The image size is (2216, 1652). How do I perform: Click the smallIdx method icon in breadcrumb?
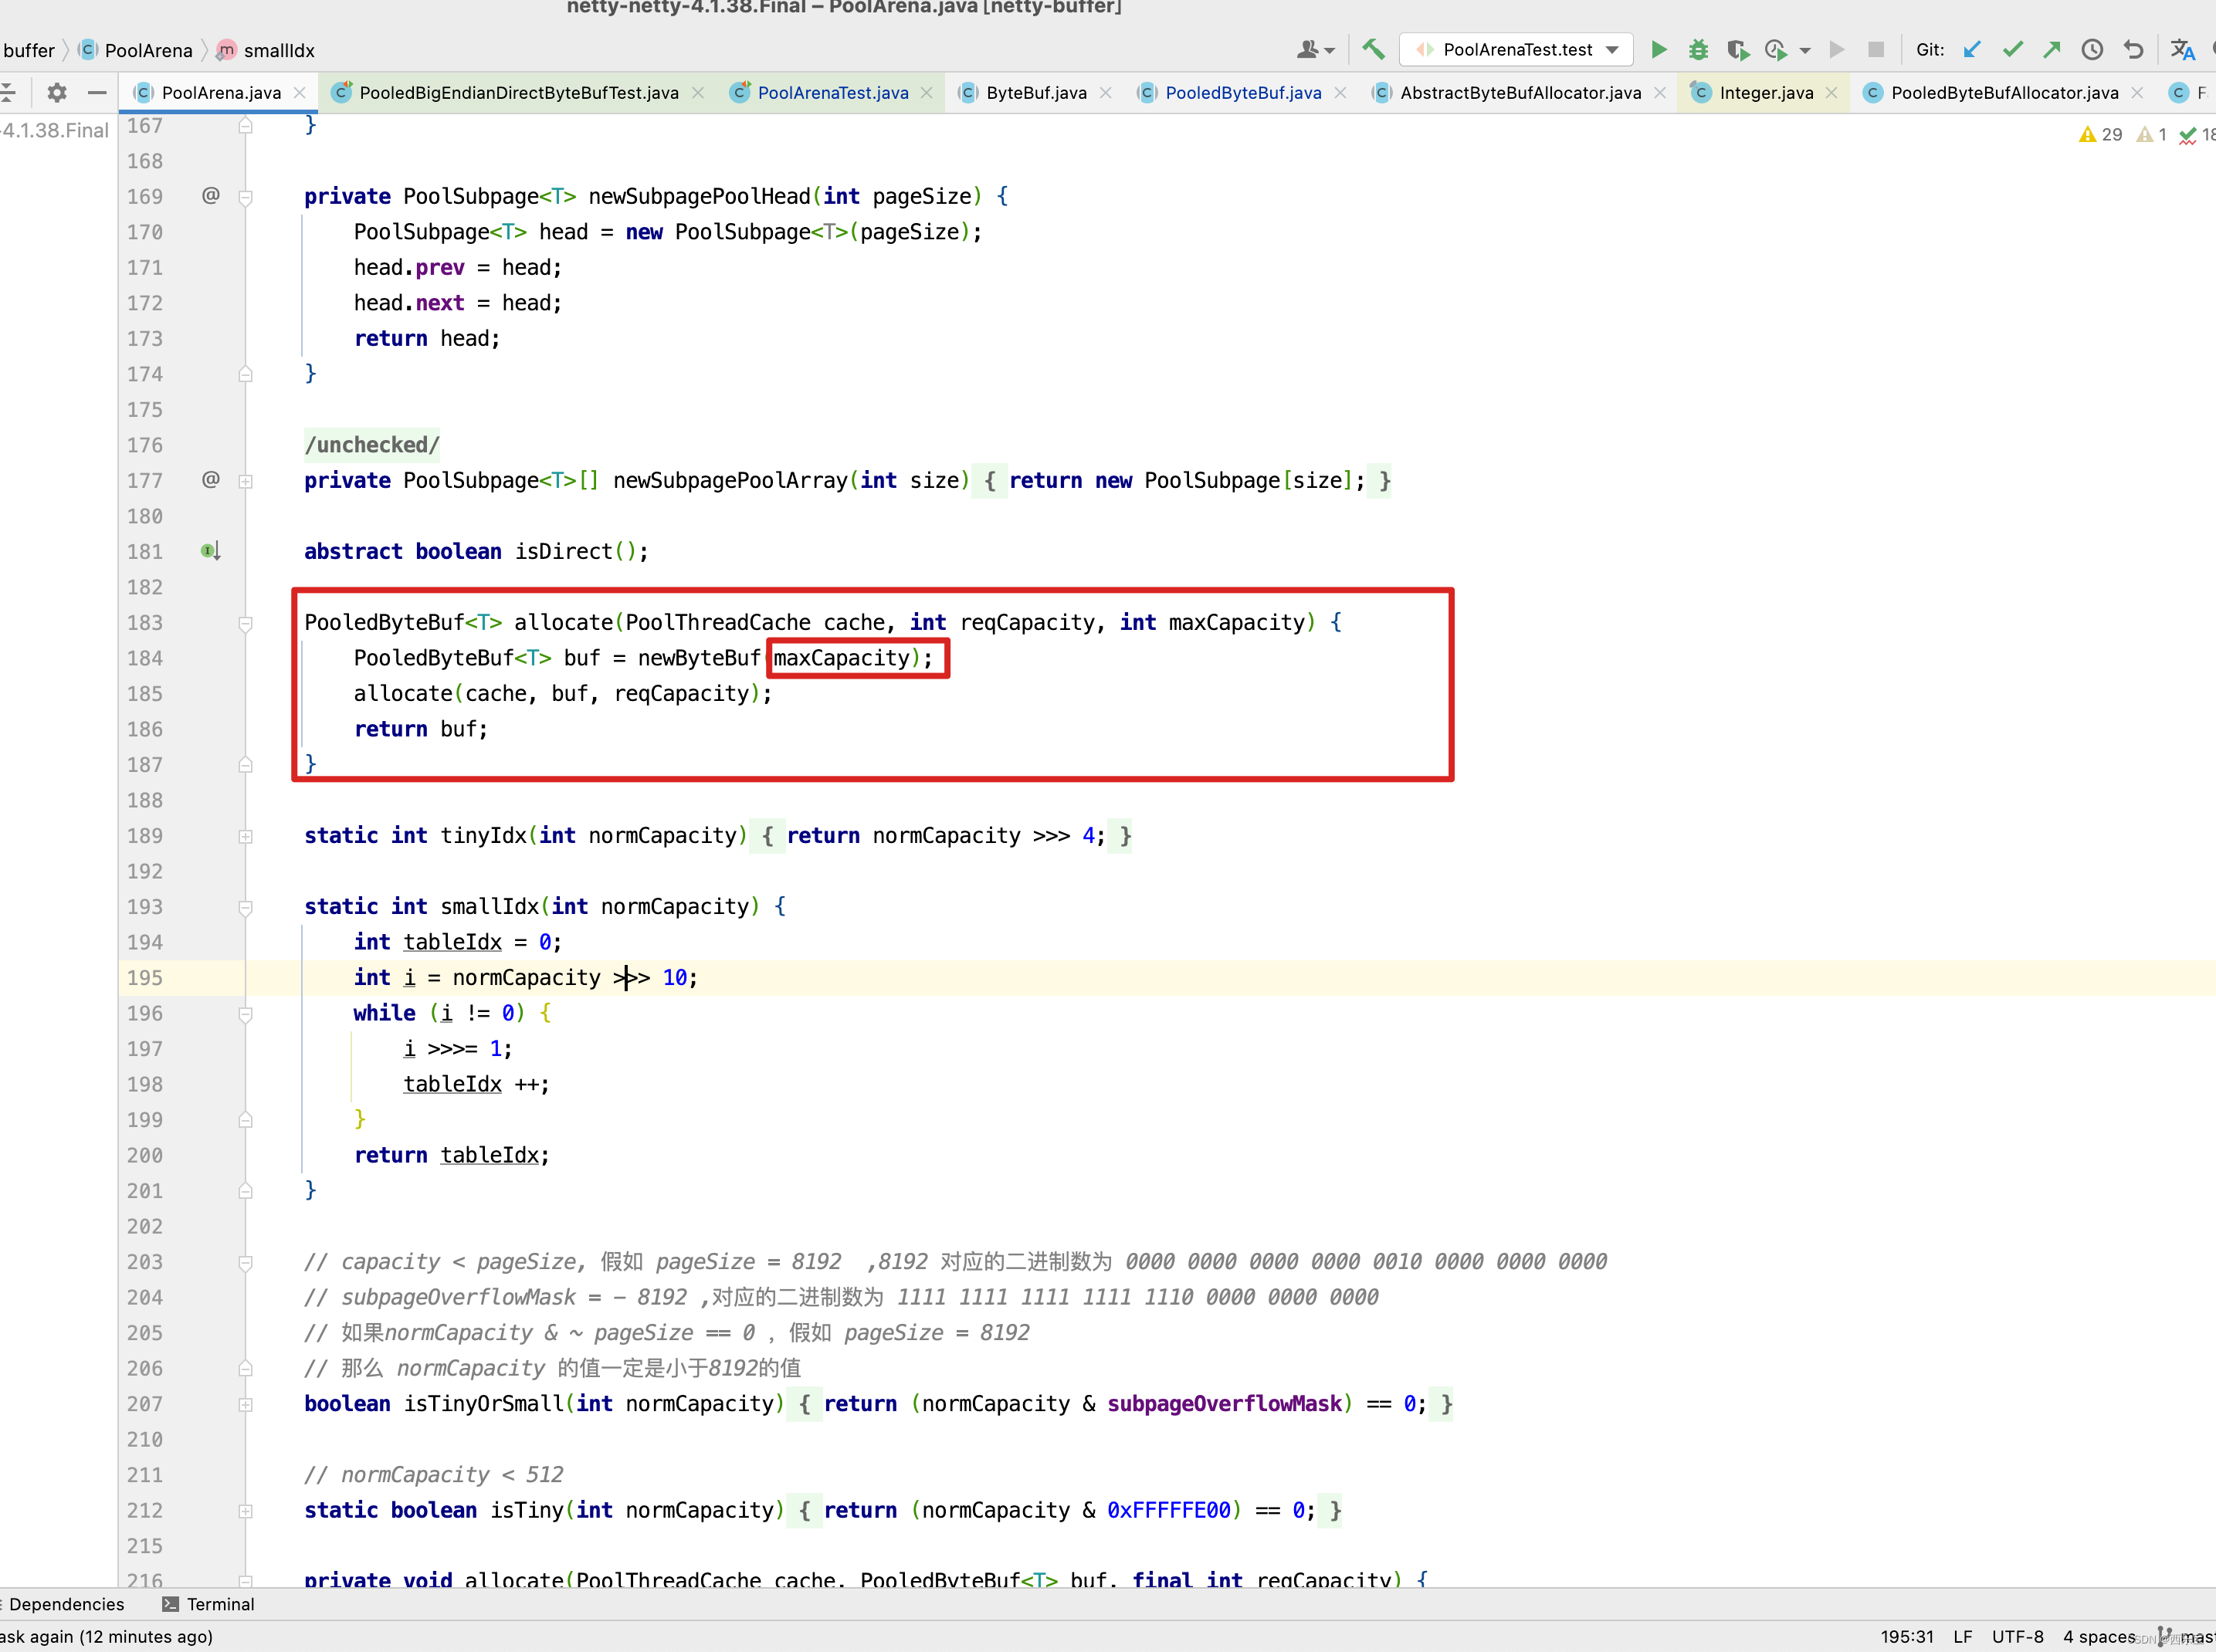[227, 49]
